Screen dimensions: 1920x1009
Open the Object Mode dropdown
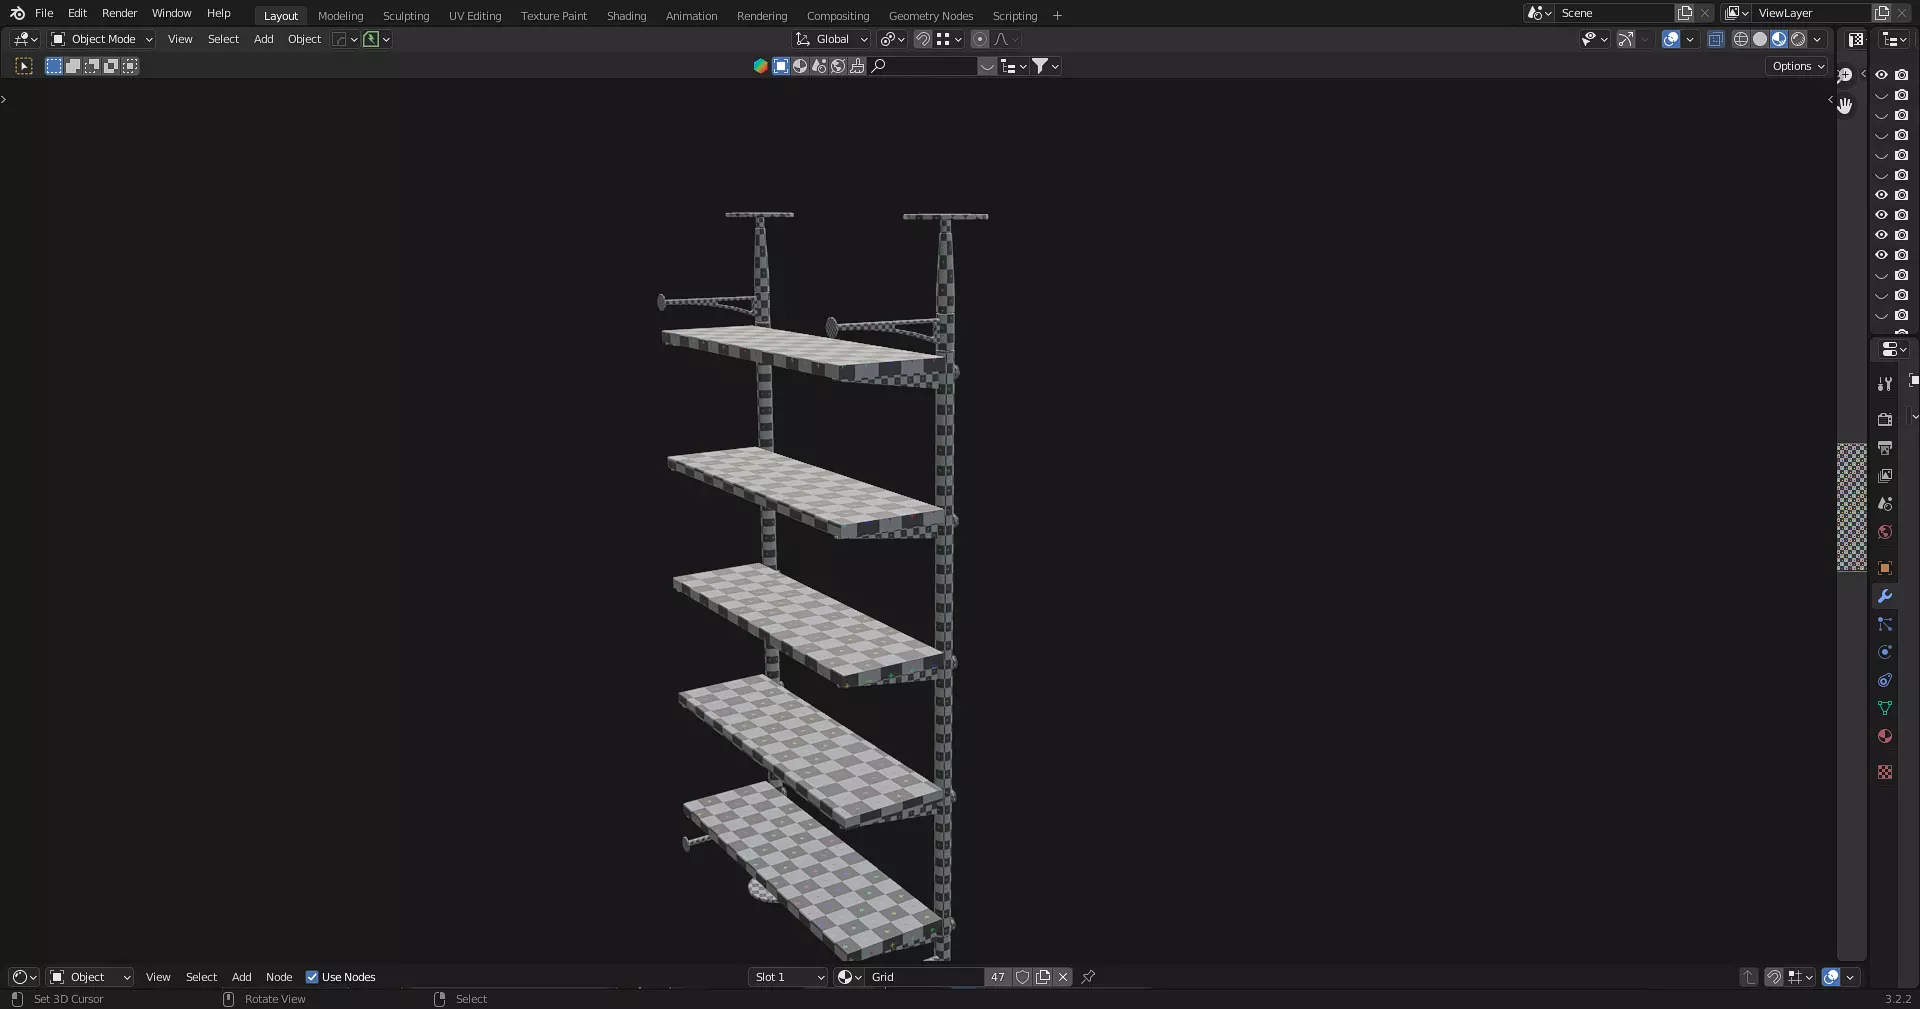tap(102, 39)
